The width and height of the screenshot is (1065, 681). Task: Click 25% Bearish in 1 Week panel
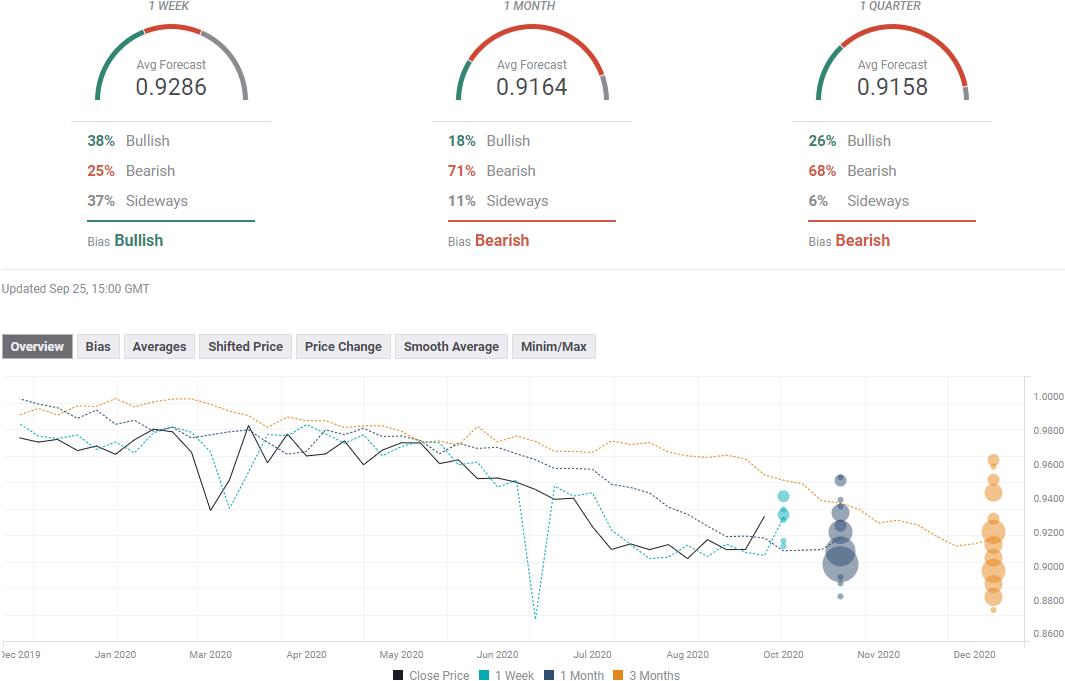[x=131, y=170]
